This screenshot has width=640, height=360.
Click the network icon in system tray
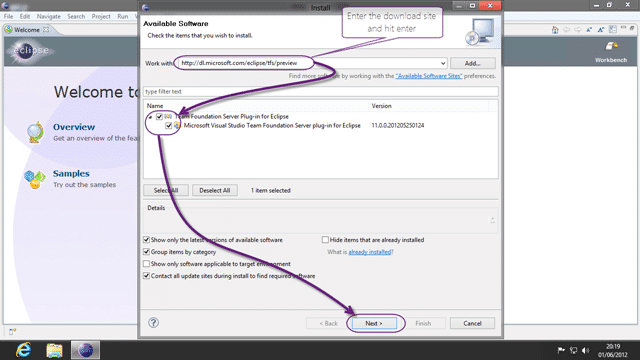[x=573, y=350]
